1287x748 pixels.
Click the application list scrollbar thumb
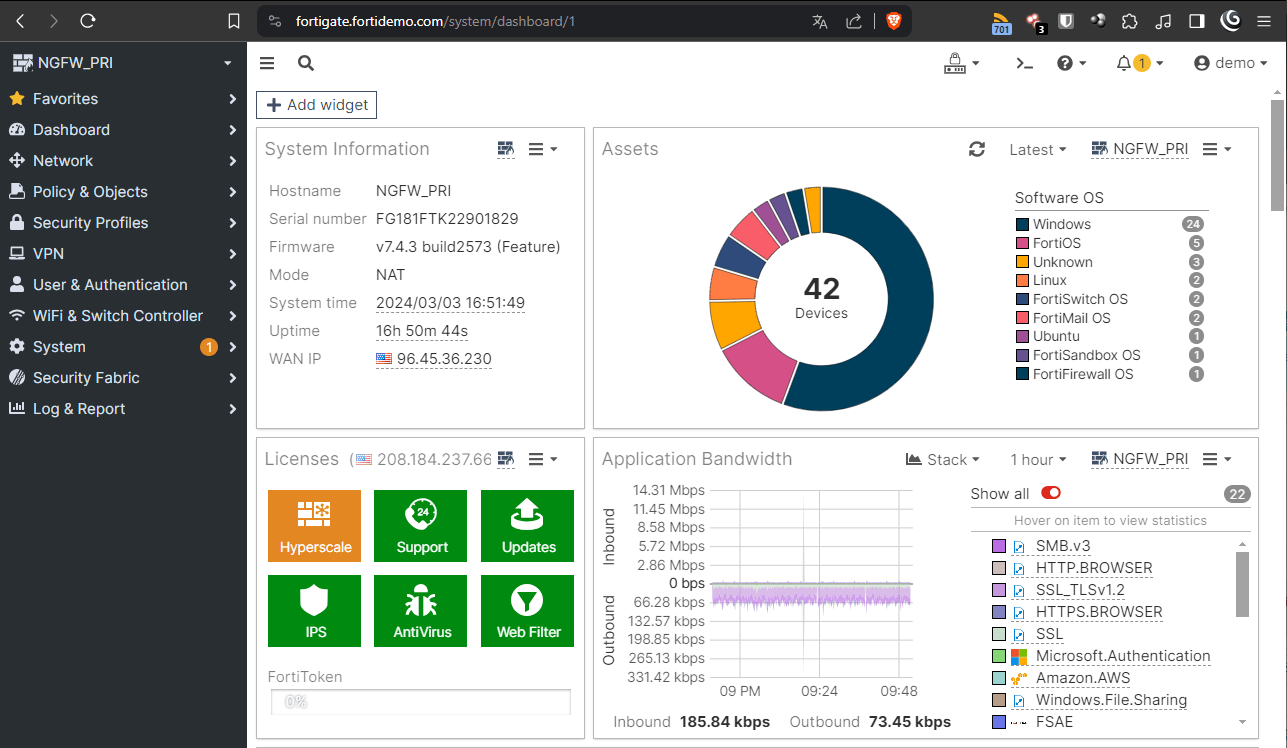(x=1242, y=584)
